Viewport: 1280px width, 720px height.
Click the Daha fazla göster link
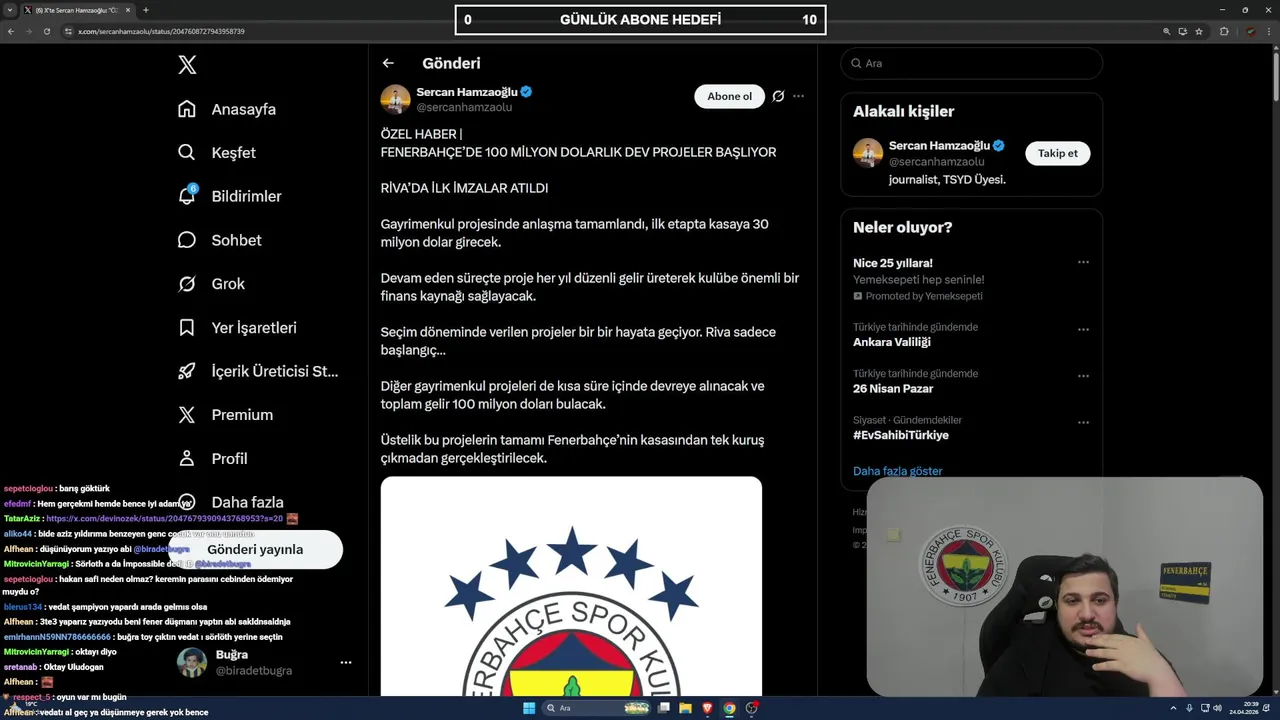[x=897, y=471]
